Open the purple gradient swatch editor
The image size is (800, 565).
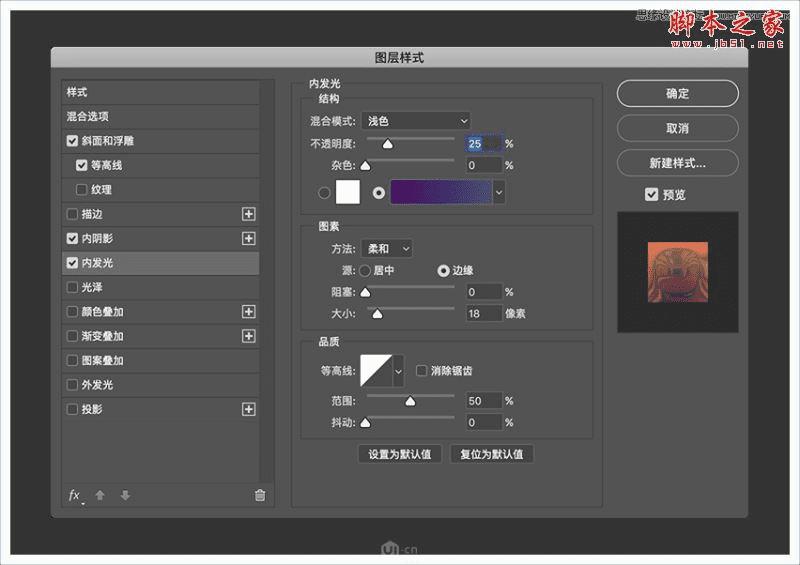[x=441, y=192]
